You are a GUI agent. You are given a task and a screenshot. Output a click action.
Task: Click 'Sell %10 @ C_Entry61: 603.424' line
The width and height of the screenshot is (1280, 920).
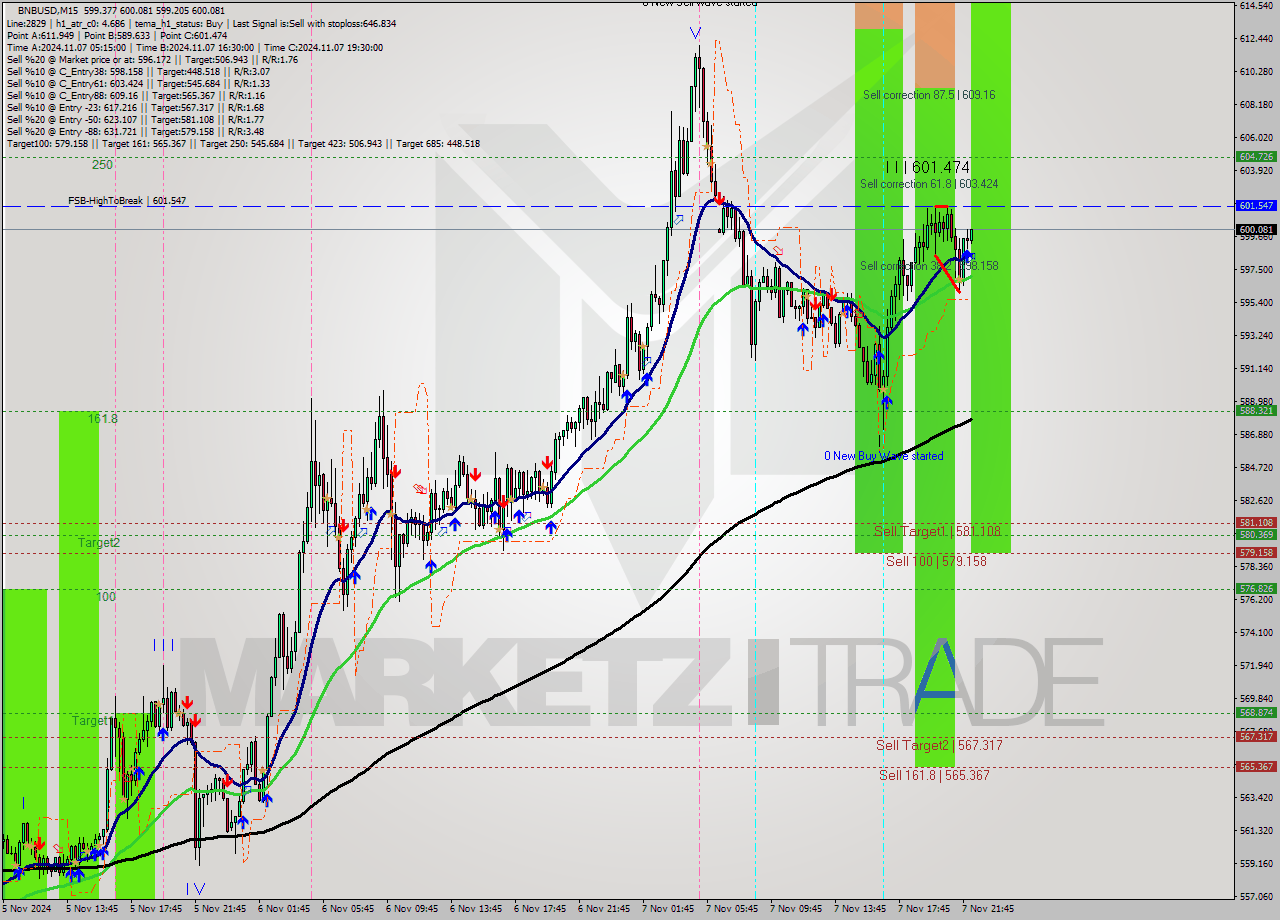[138, 83]
